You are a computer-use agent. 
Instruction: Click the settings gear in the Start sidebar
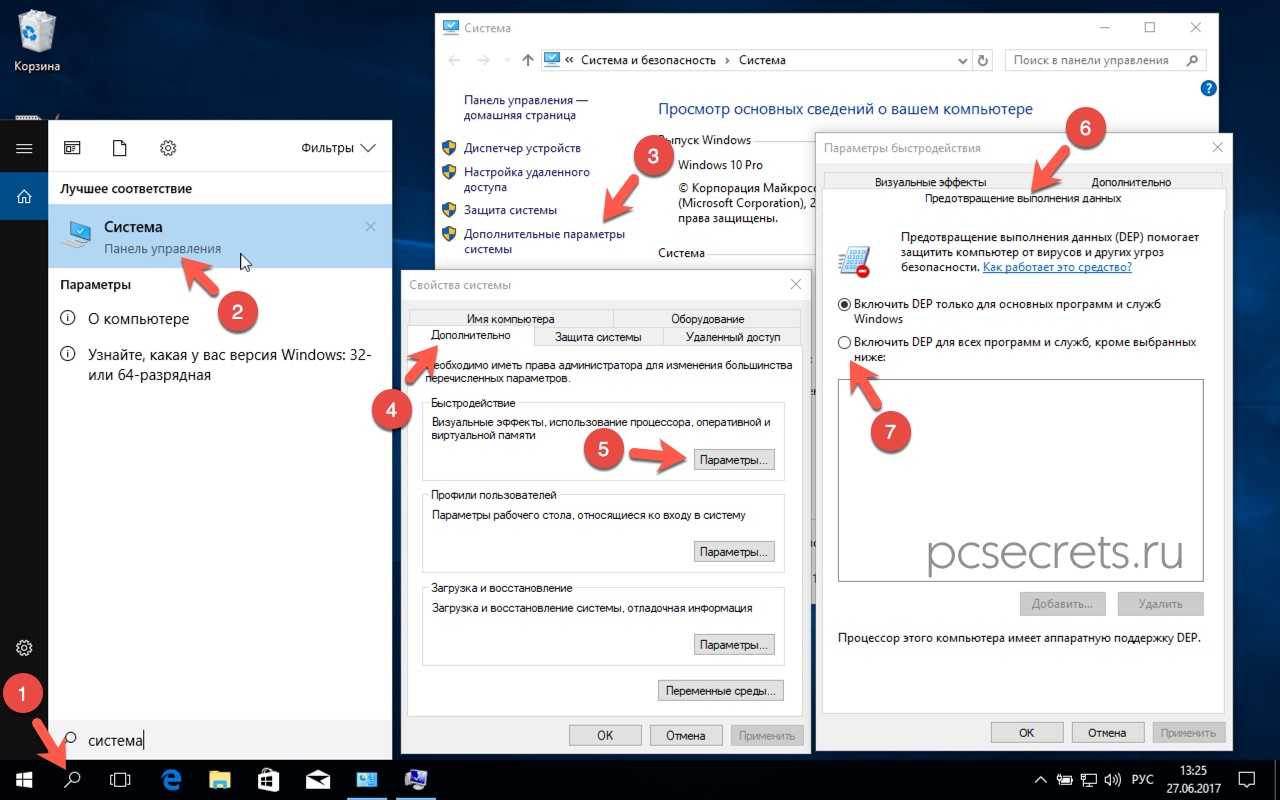(x=24, y=647)
